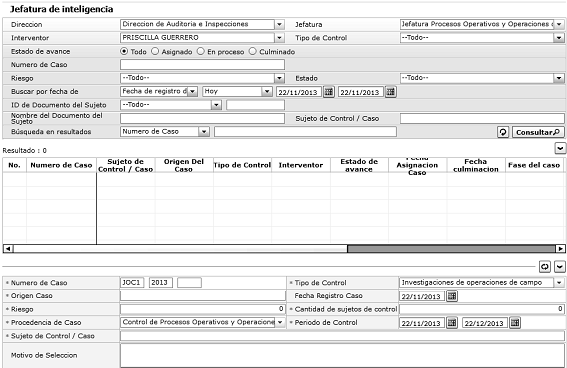Open ID de Documento del Sujeto dropdown

216,105
